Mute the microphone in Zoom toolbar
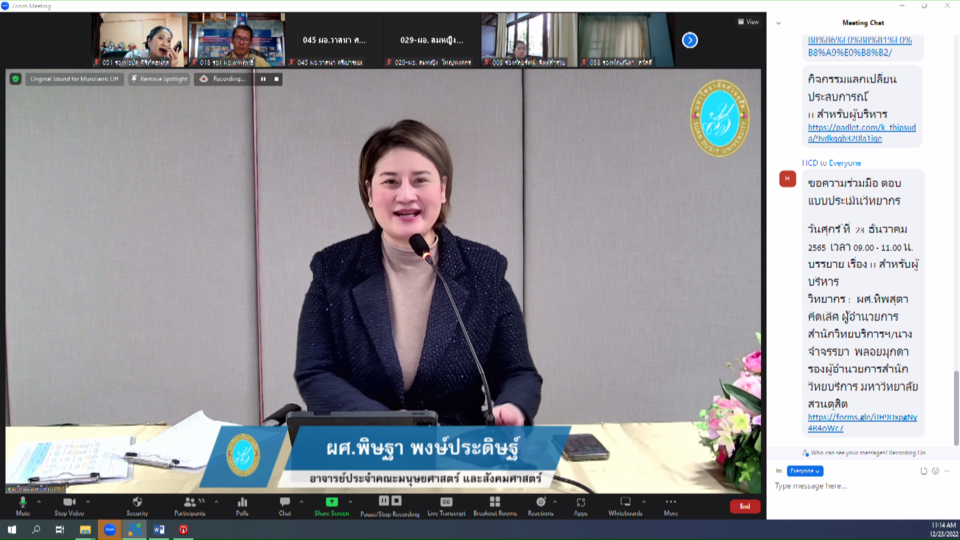 (23, 506)
